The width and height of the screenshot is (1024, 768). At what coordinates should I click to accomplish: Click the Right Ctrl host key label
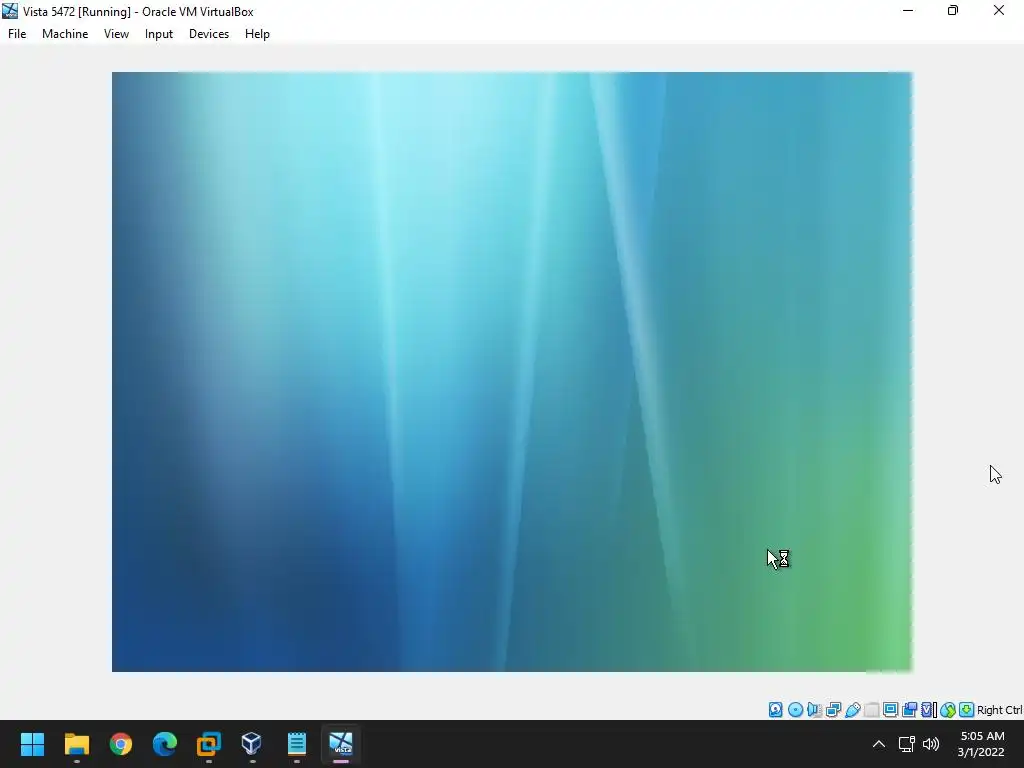[x=999, y=710]
